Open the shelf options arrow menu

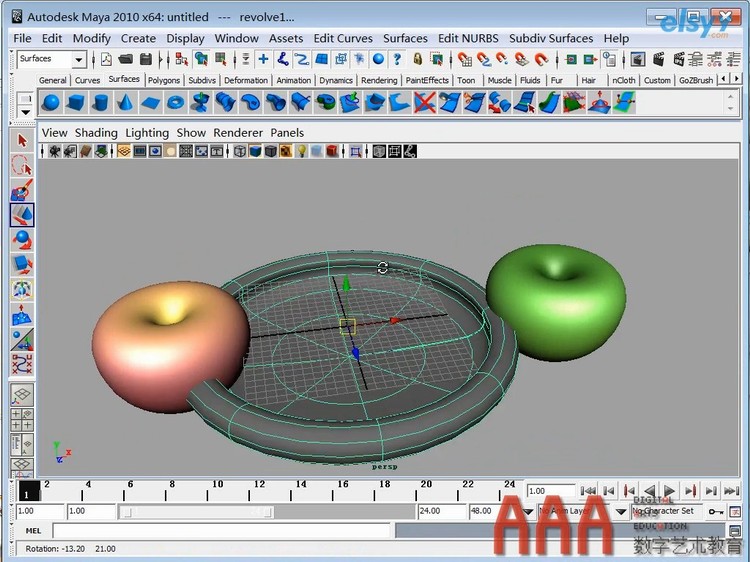(25, 113)
